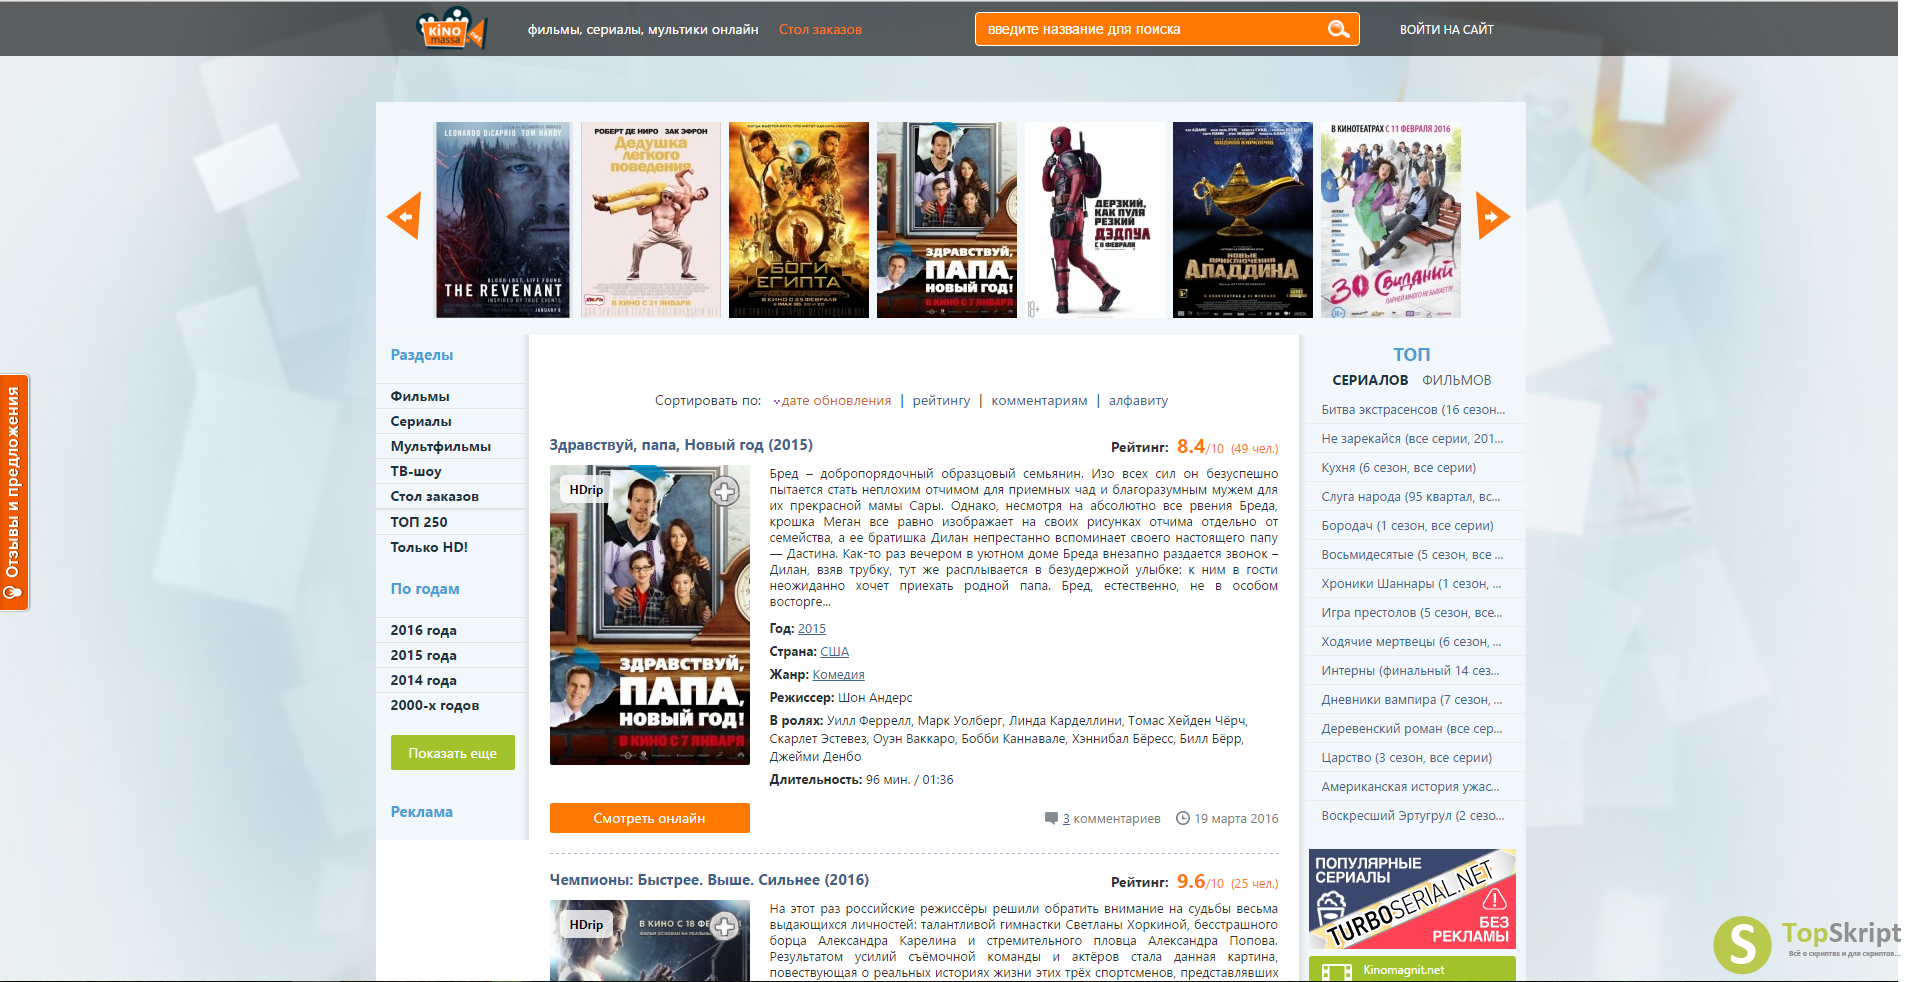Open 'Деревенский роман' entry

pos(1412,728)
